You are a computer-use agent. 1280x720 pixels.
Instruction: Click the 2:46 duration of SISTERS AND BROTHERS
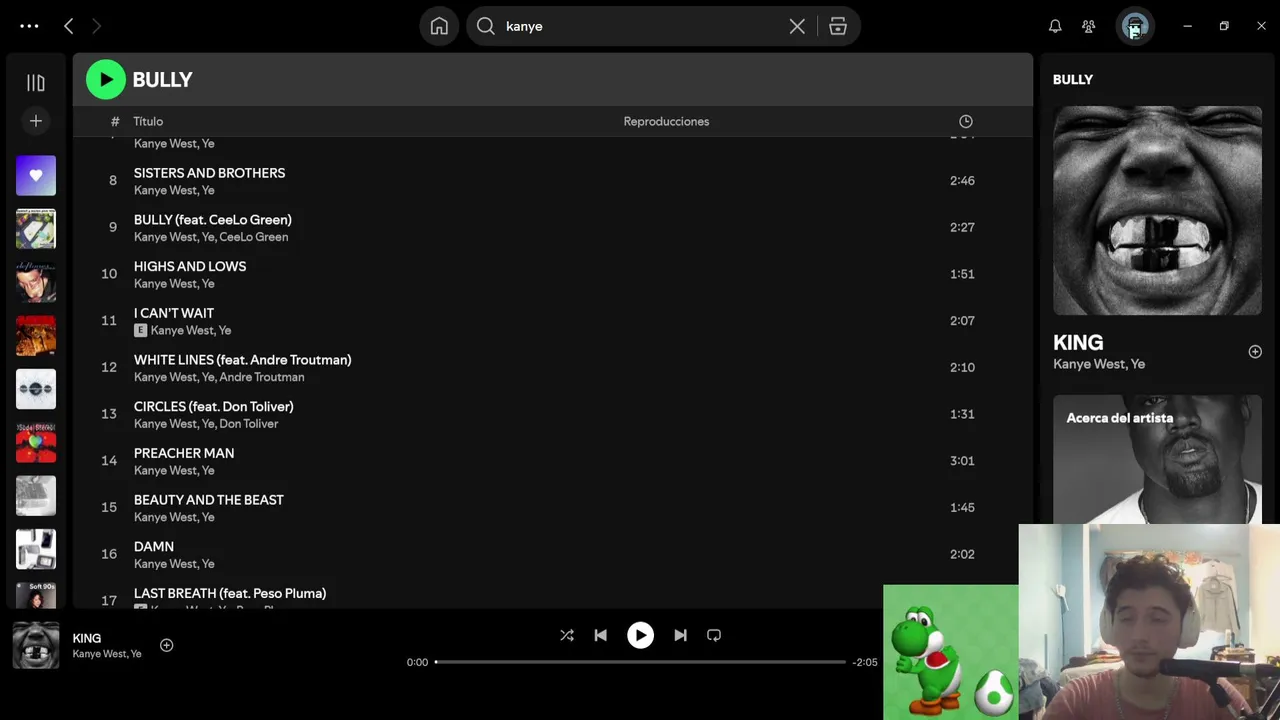(x=962, y=181)
